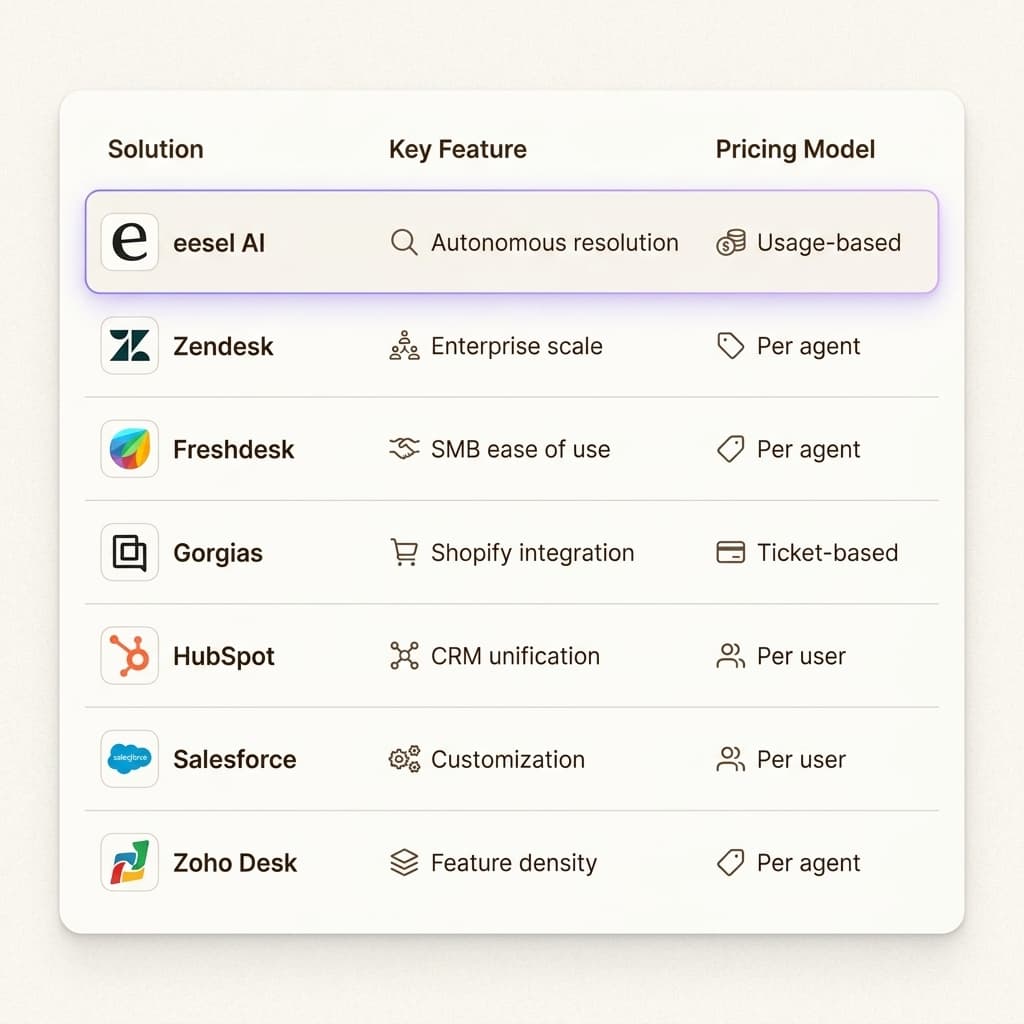
Task: Click the HubSpot logo icon
Action: point(129,655)
